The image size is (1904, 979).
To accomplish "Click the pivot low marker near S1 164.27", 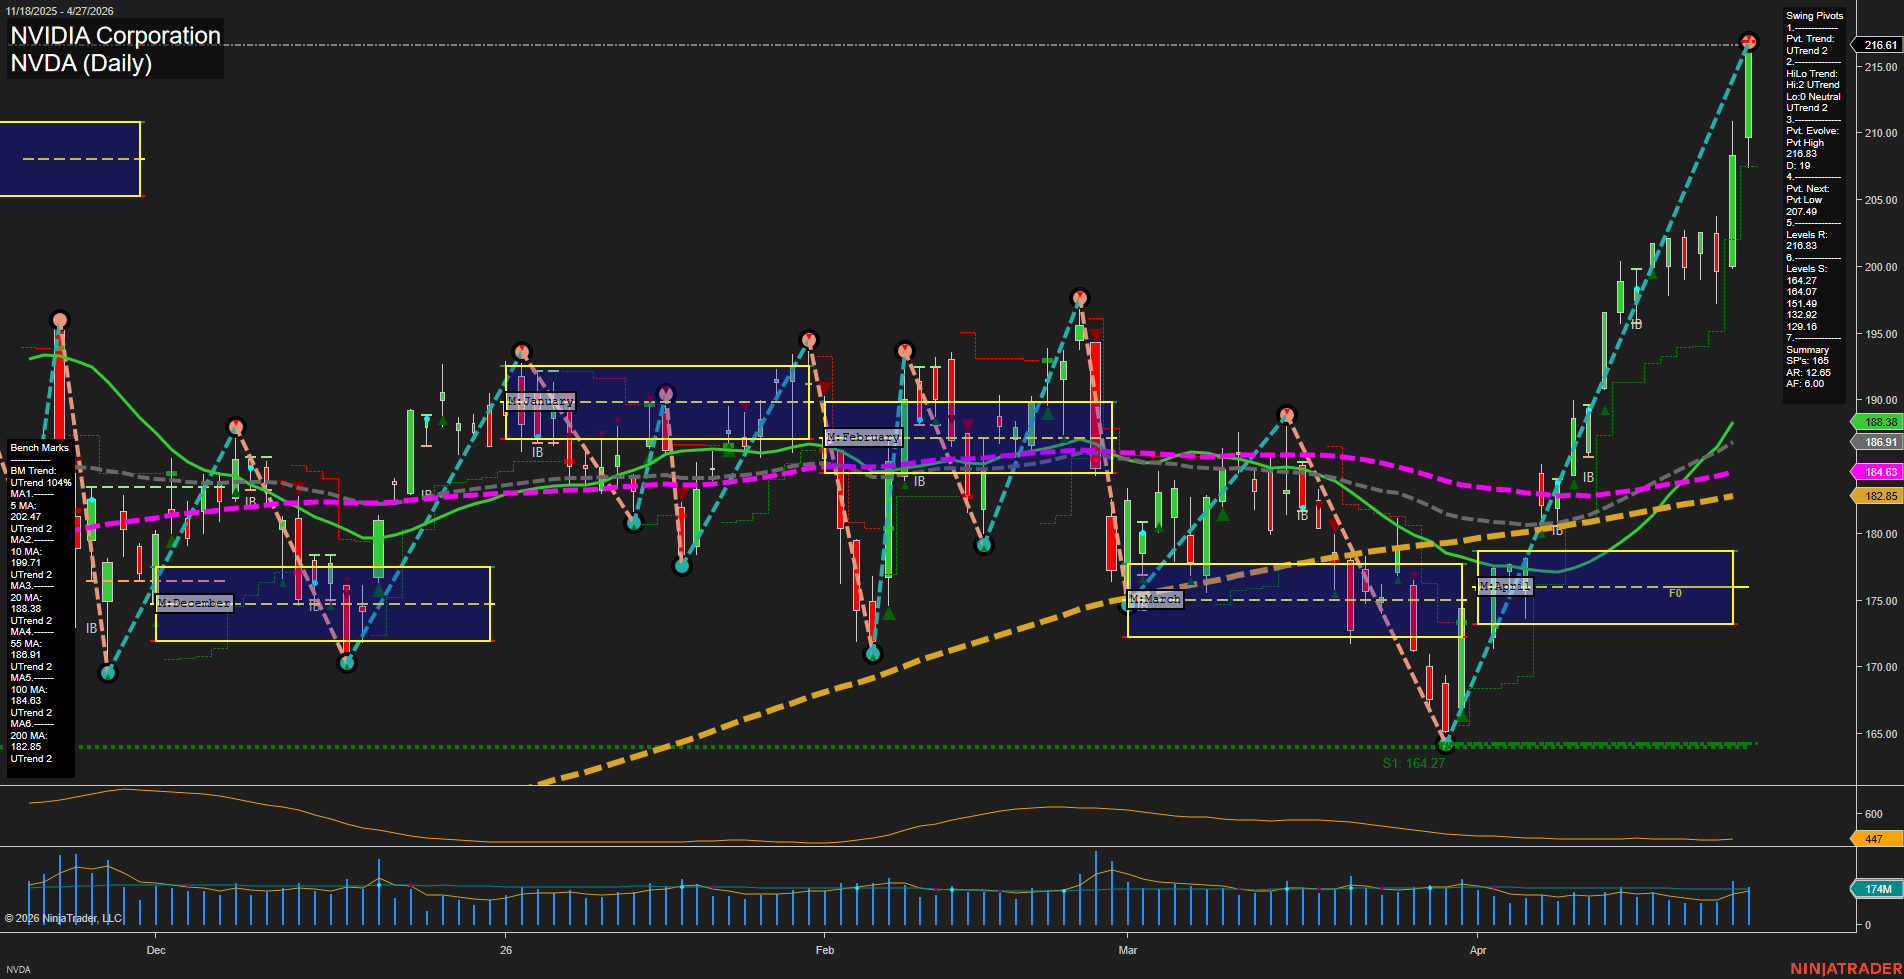I will 1444,744.
